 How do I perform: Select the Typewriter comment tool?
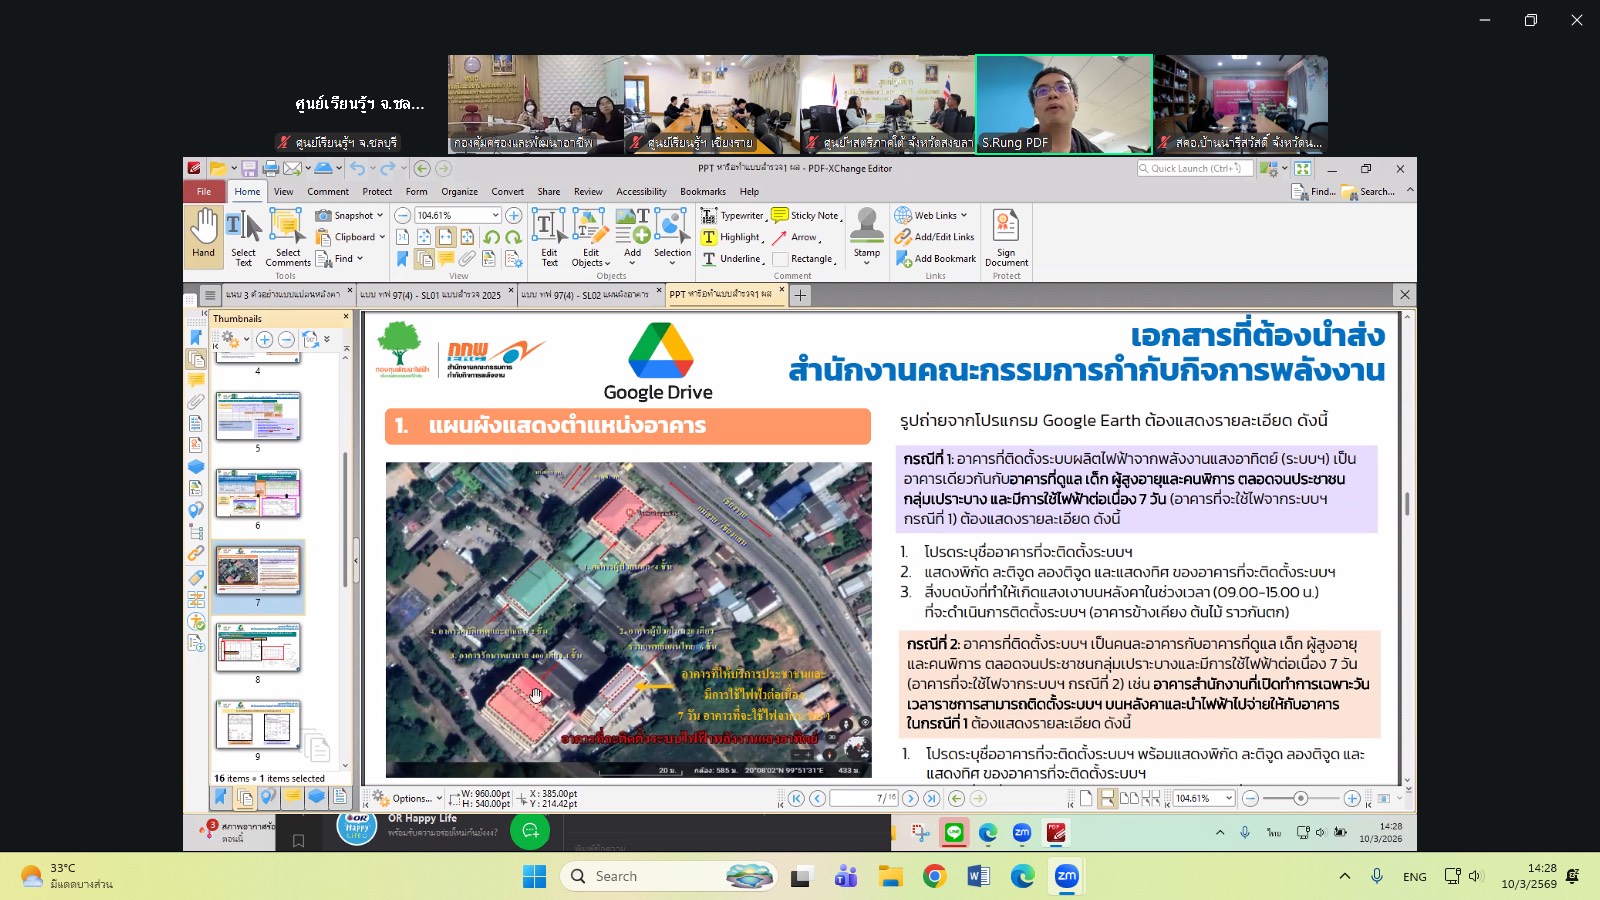pyautogui.click(x=733, y=216)
